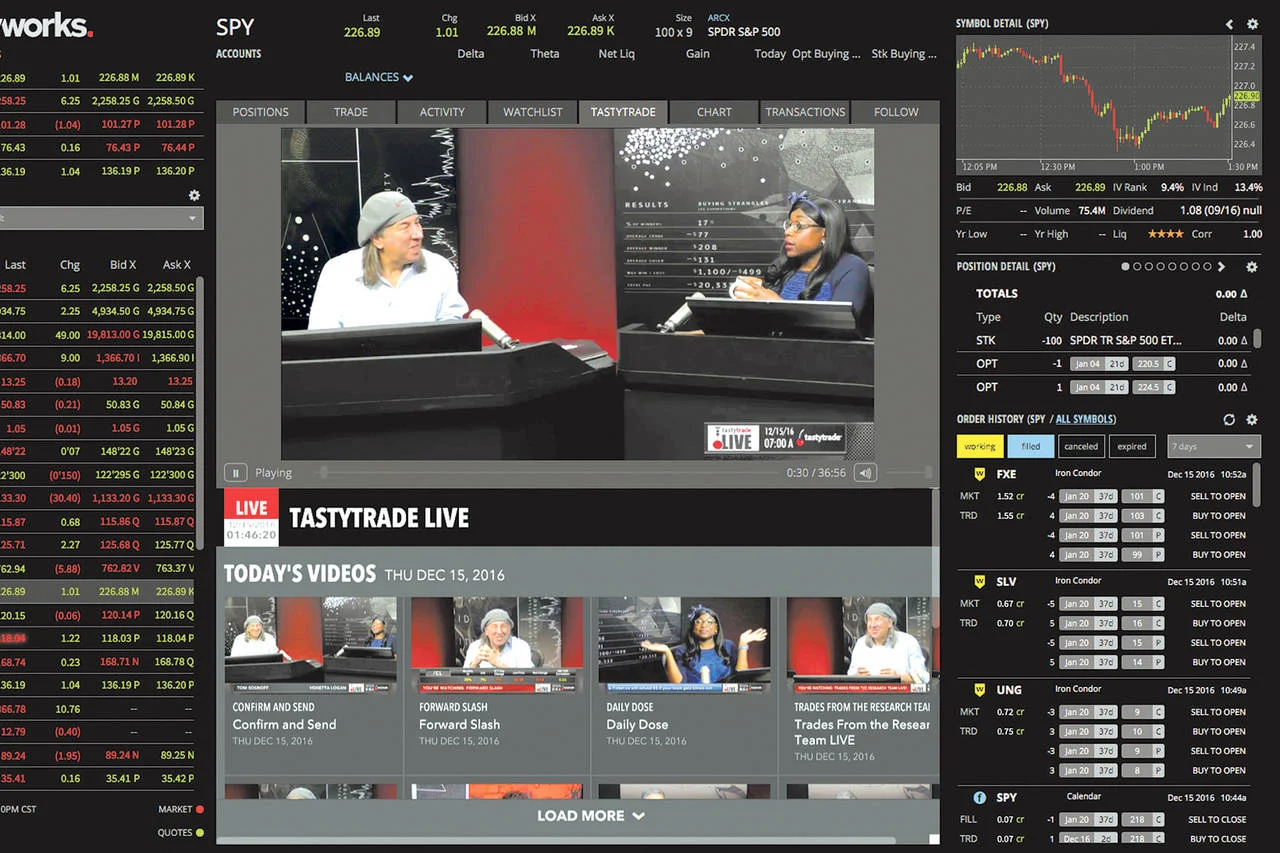This screenshot has height=853, width=1280.
Task: Open the ACTIVITY tab
Action: pyautogui.click(x=442, y=112)
